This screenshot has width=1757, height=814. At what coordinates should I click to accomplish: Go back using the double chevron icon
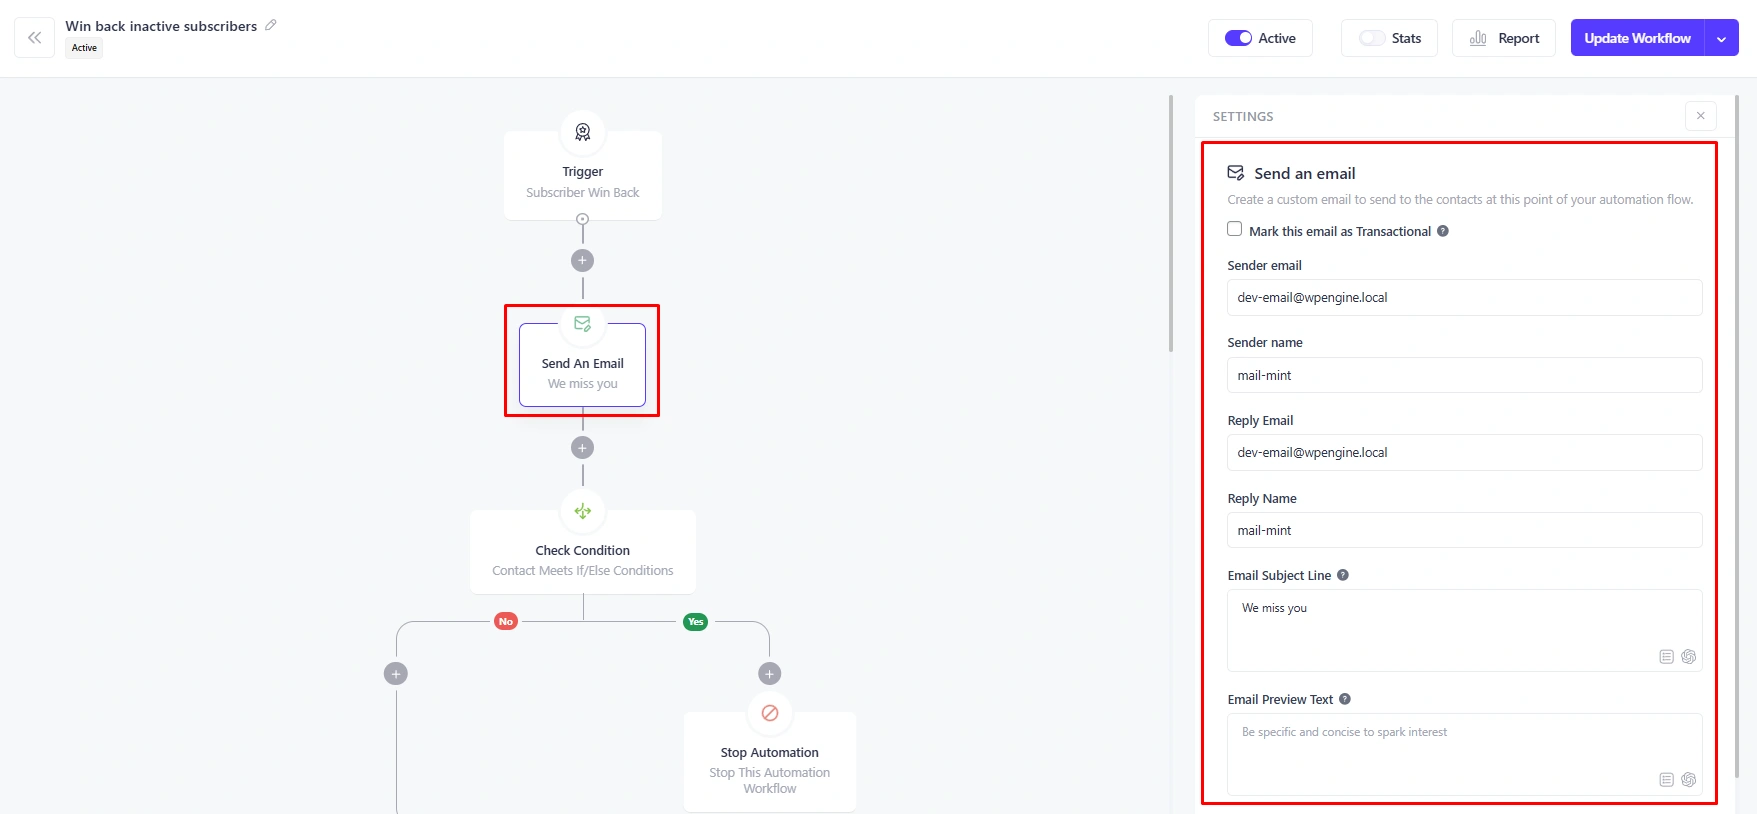point(34,38)
